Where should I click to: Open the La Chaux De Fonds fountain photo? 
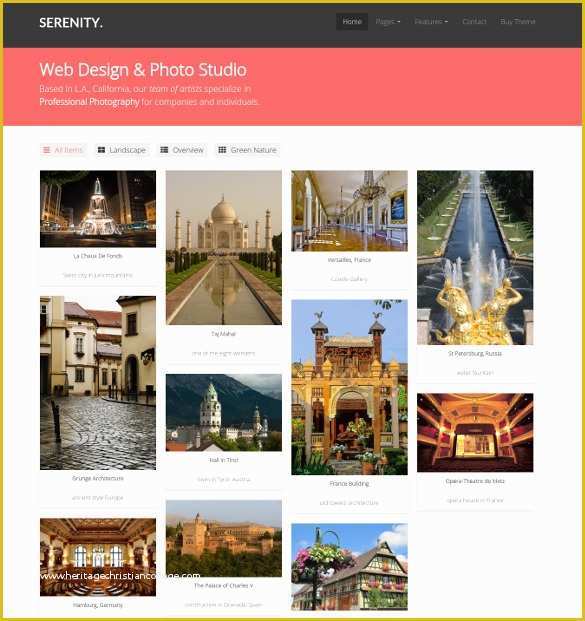pos(98,209)
